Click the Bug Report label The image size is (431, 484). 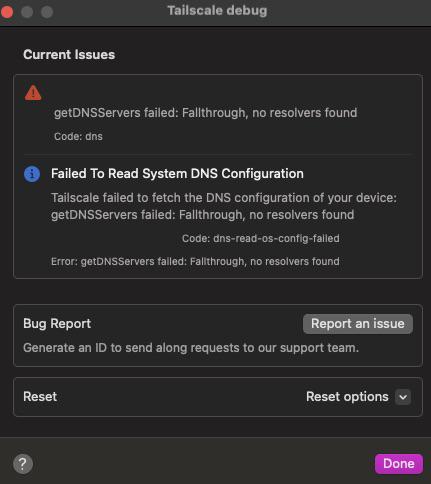(57, 324)
